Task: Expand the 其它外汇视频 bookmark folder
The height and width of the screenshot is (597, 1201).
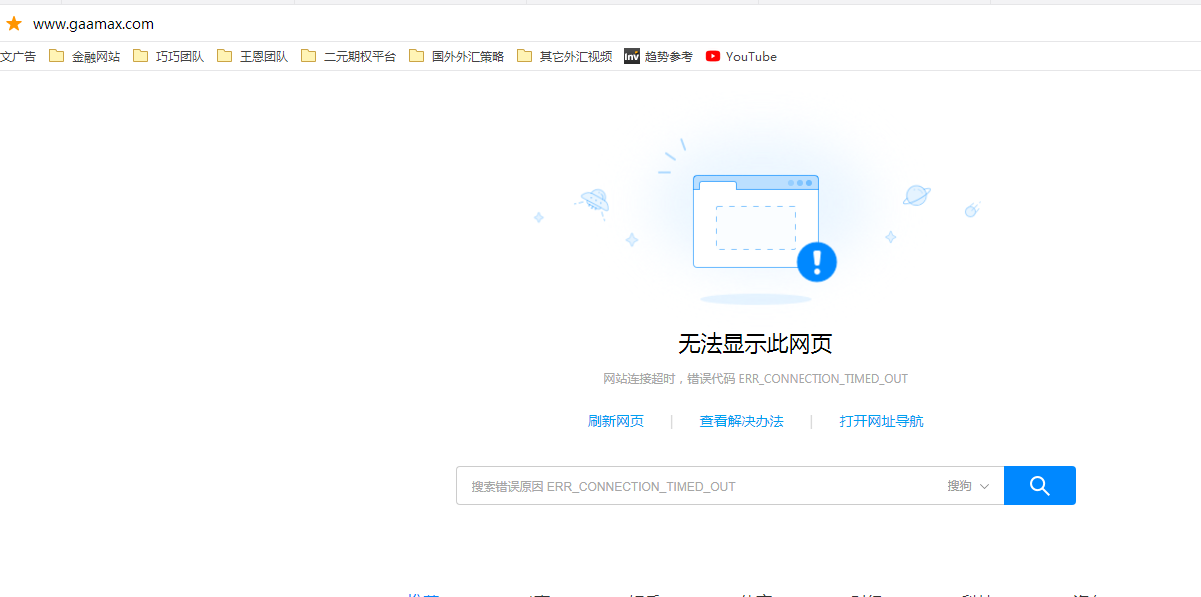Action: coord(564,57)
